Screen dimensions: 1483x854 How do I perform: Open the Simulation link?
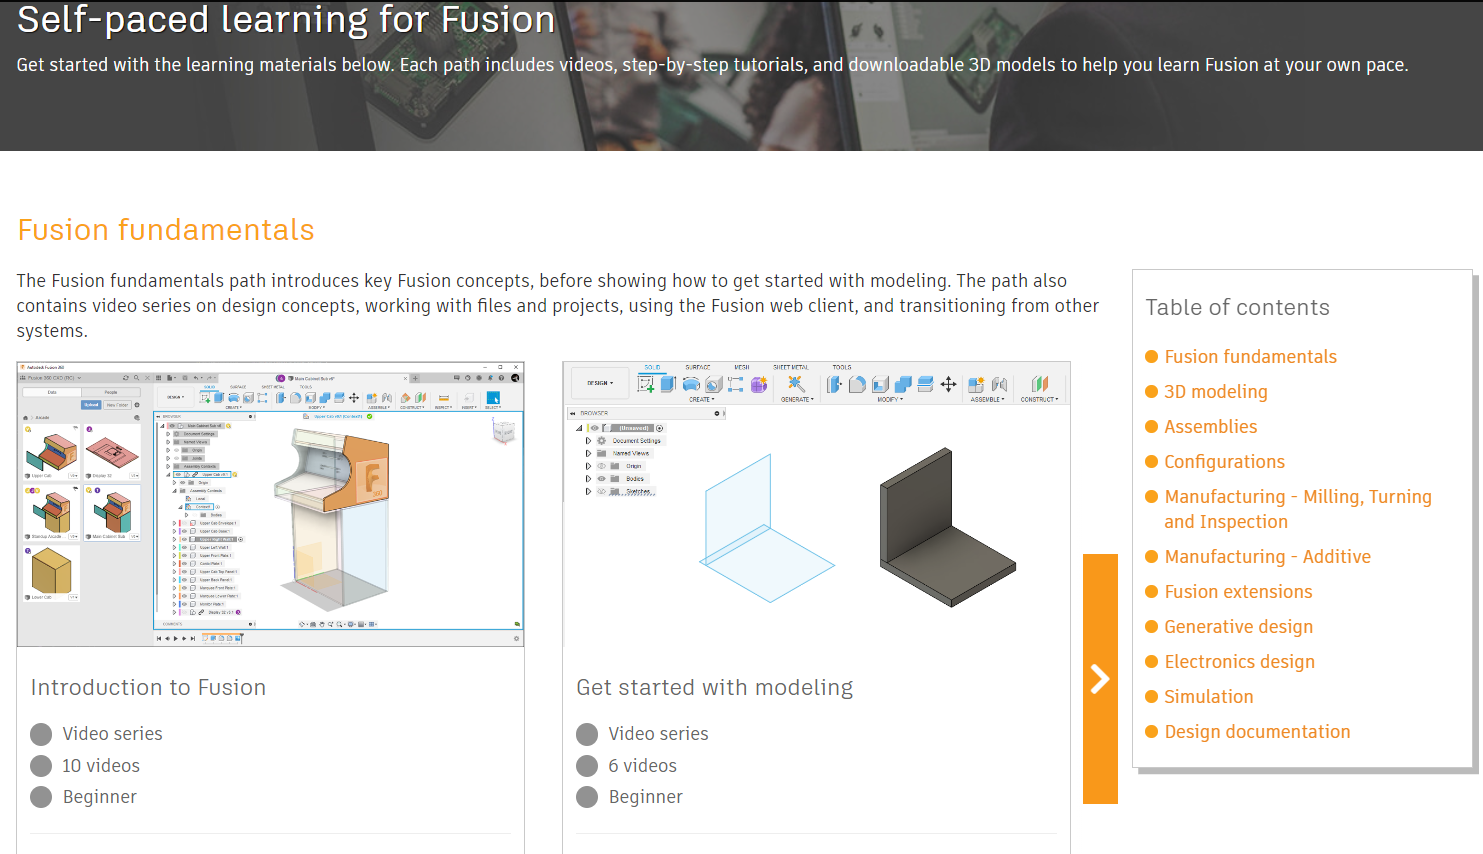coord(1208,697)
